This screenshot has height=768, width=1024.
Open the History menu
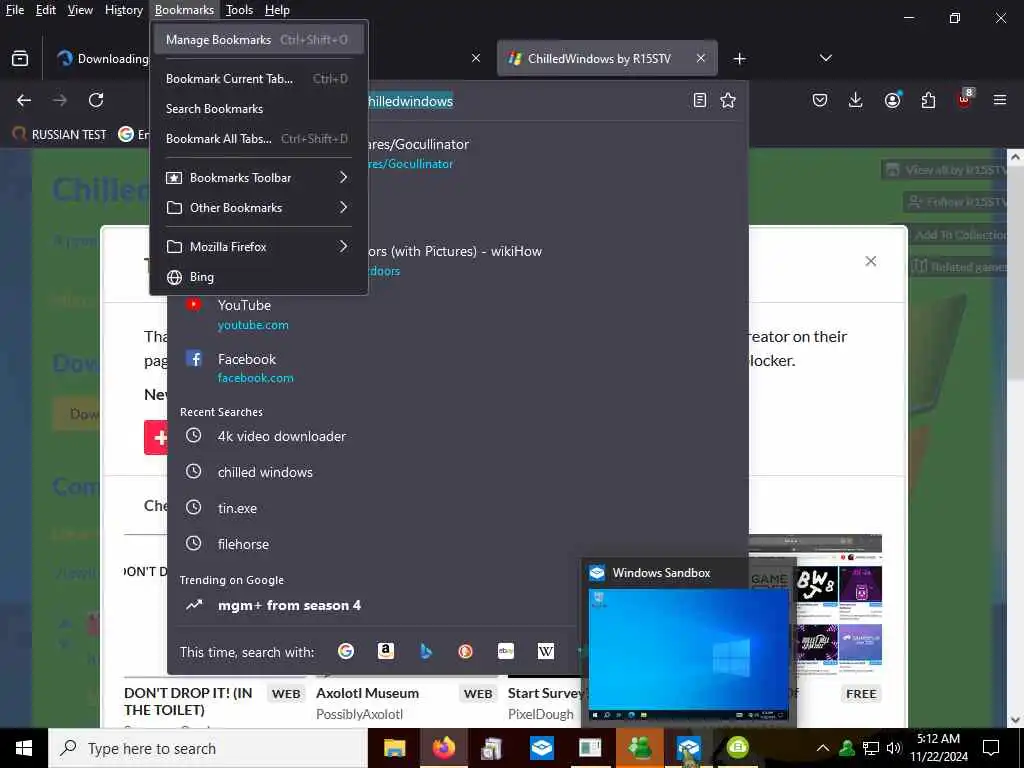[x=124, y=10]
